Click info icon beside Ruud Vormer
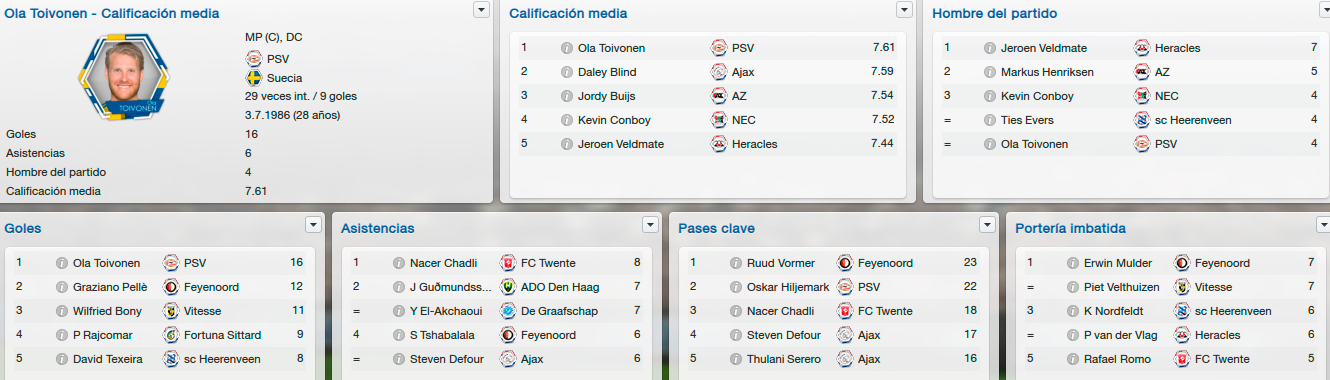Image resolution: width=1330 pixels, height=380 pixels. pos(736,263)
